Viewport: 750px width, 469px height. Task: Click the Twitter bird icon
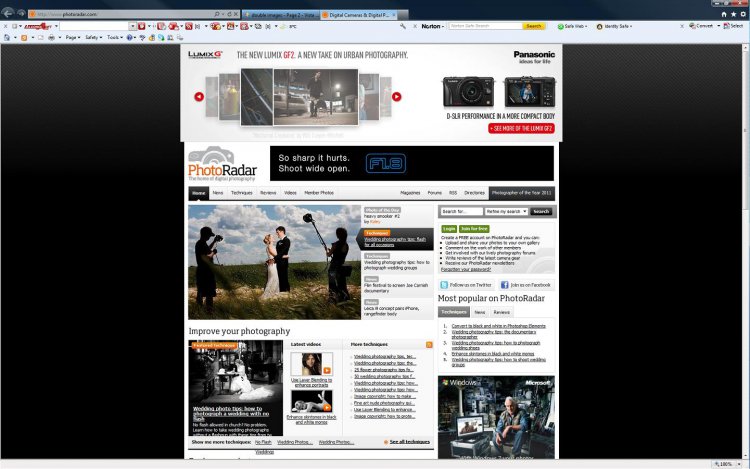coord(444,285)
